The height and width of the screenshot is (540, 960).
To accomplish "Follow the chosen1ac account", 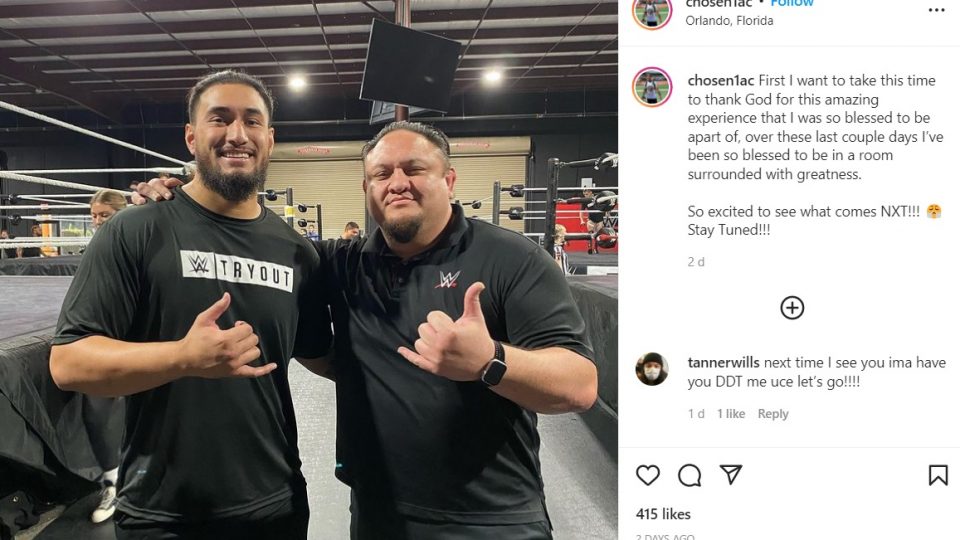I will point(792,3).
